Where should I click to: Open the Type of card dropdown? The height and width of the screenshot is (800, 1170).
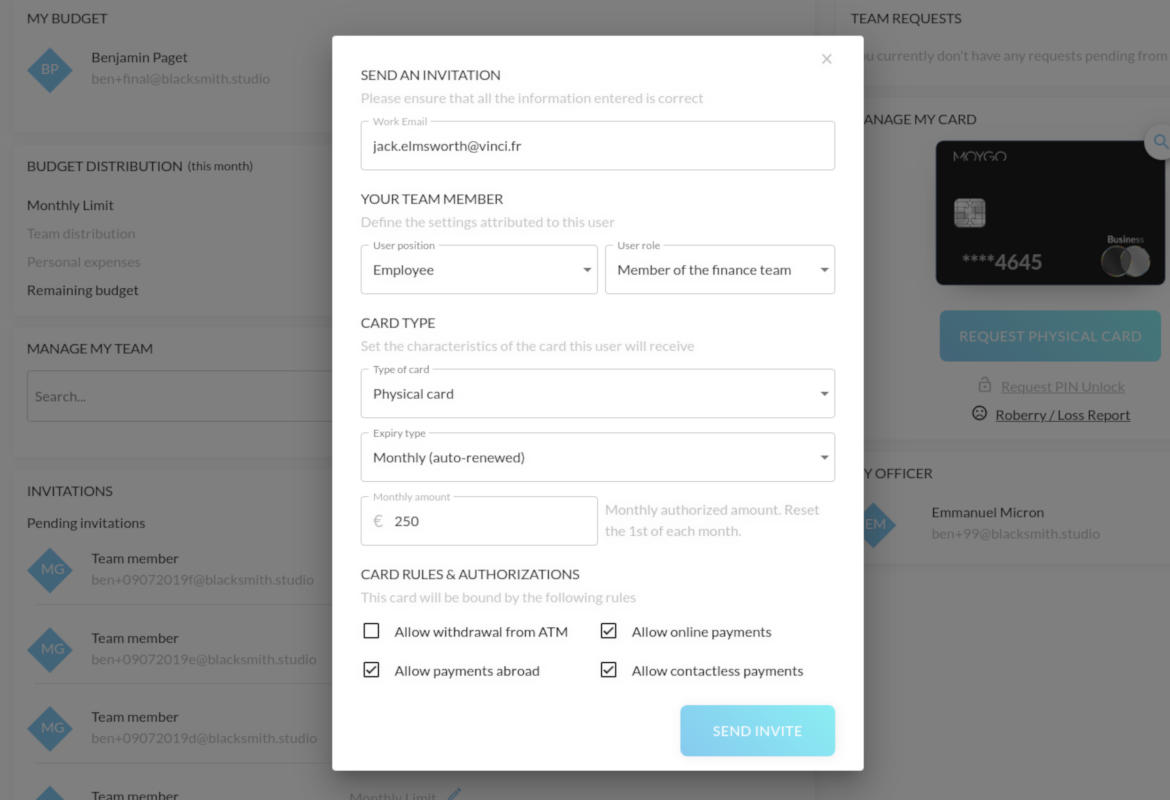[x=597, y=394]
